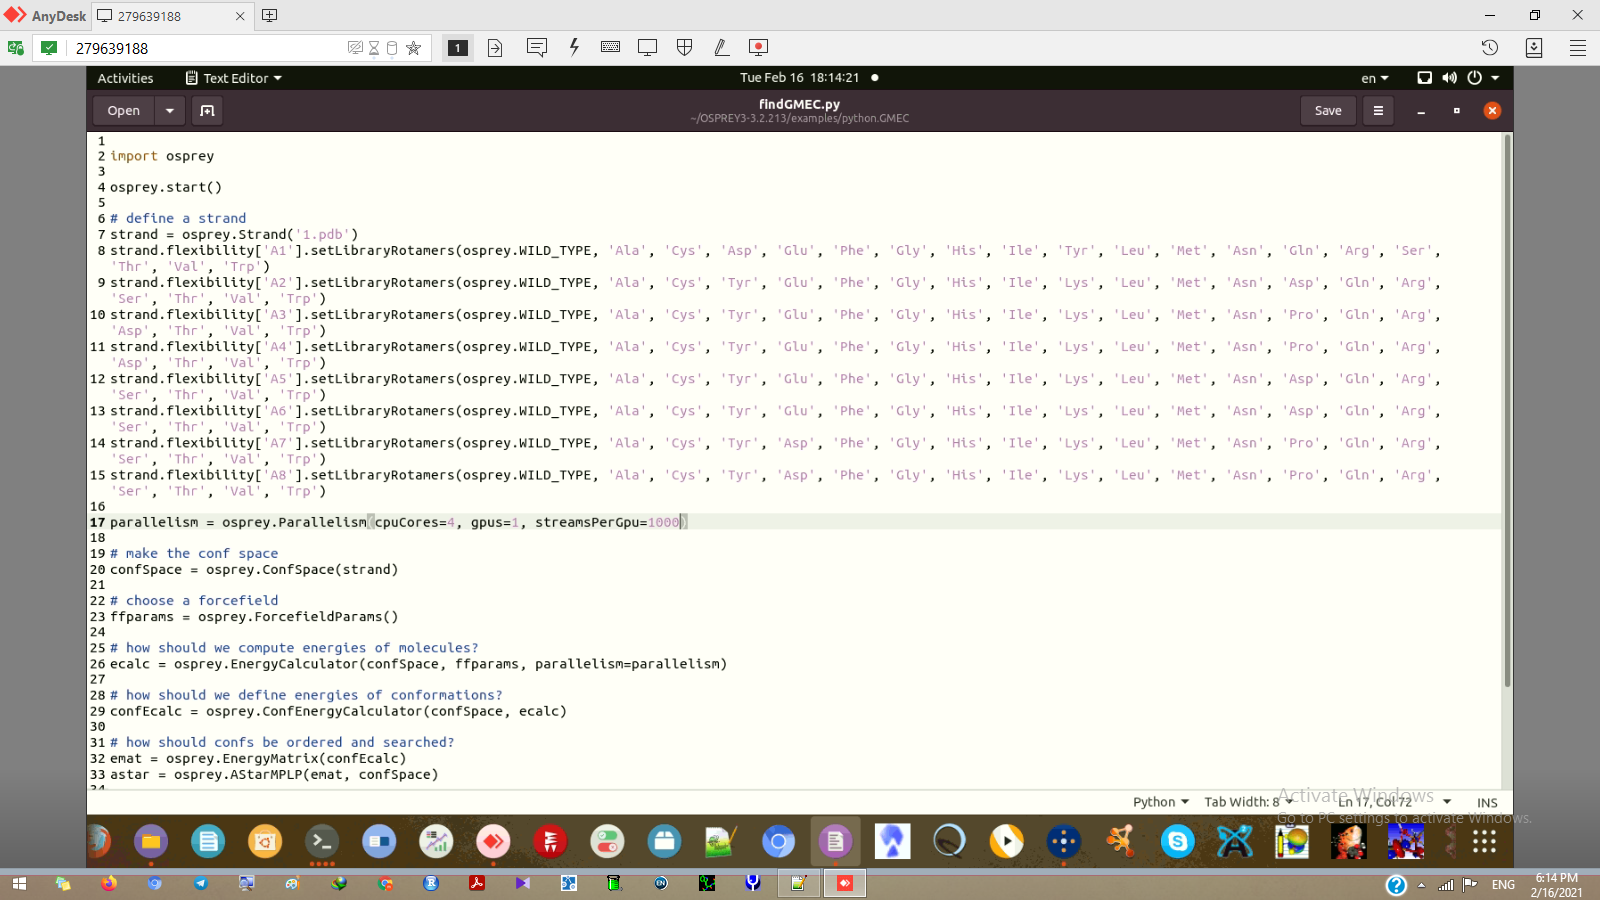Open Firefox from the Windows taskbar

108,884
